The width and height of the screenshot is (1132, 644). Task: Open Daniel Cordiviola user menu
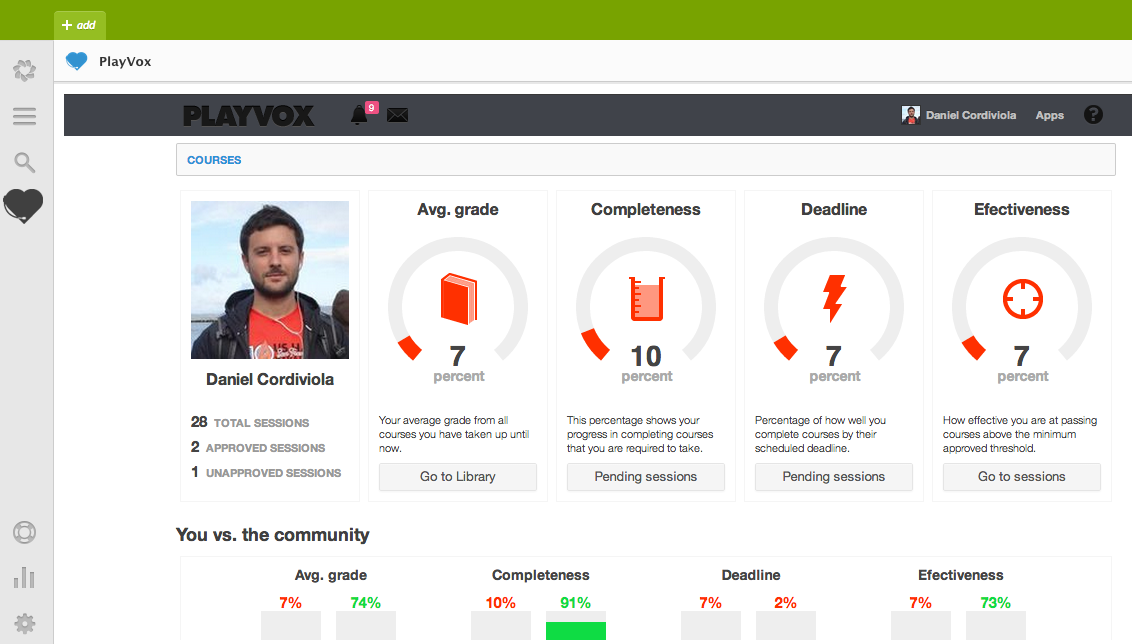click(971, 116)
